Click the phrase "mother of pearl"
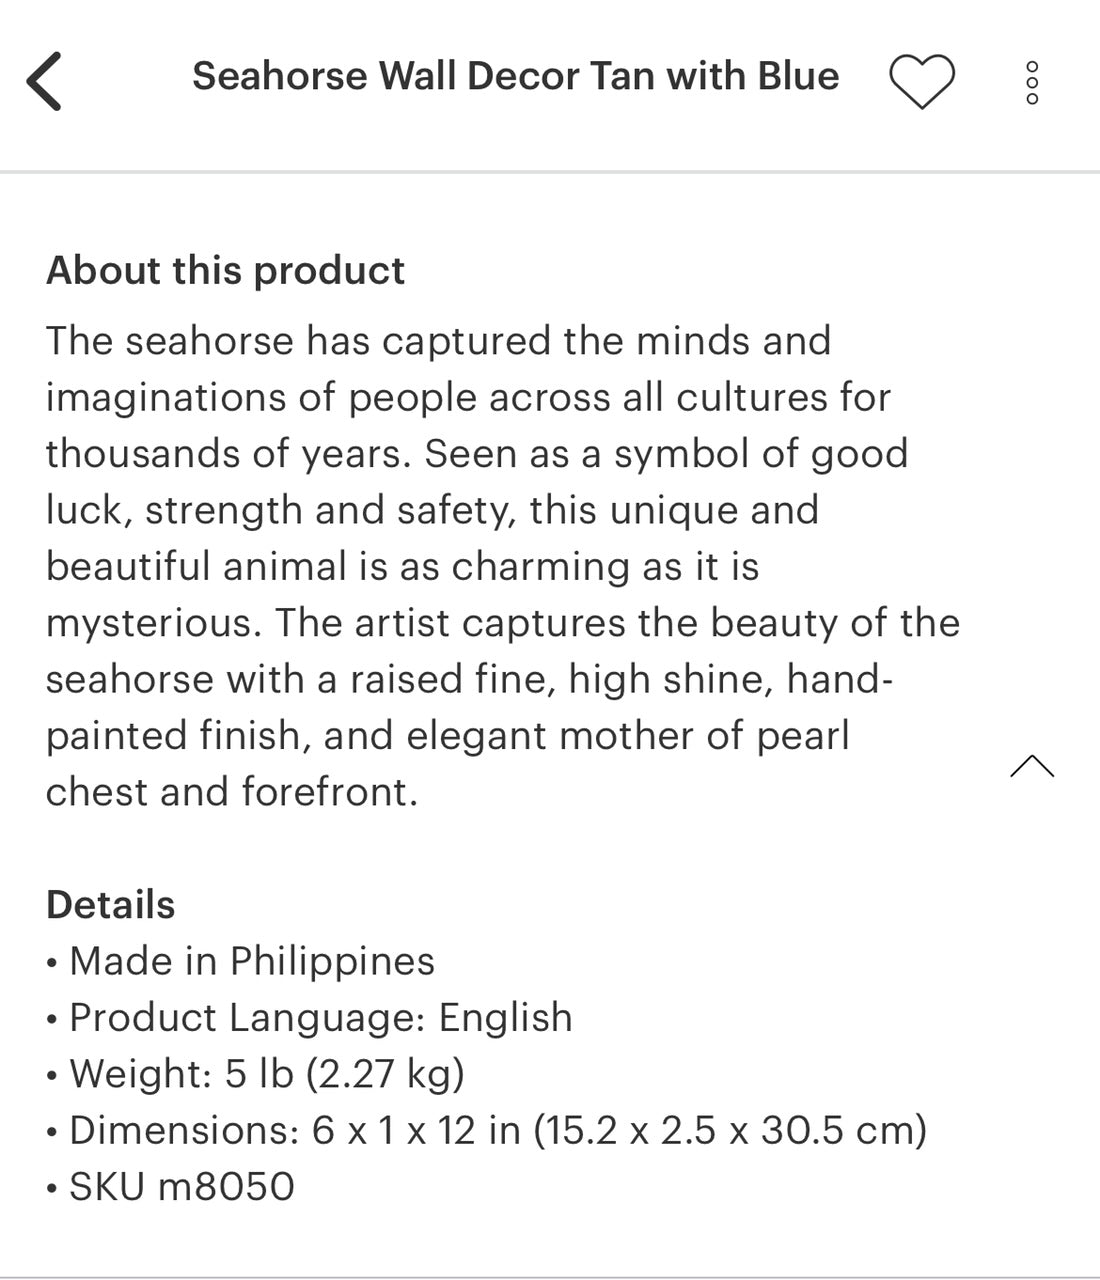 click(x=704, y=737)
